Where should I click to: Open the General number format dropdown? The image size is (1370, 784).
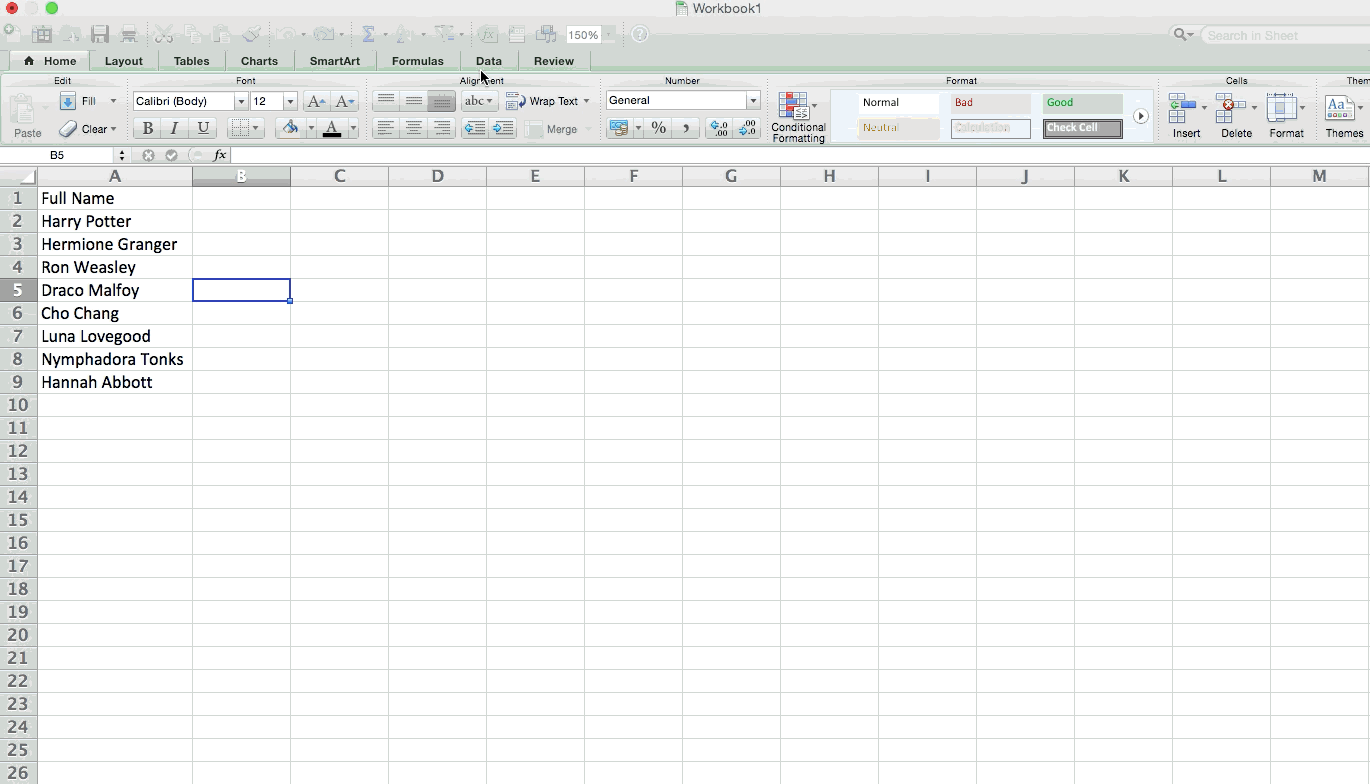coord(752,100)
